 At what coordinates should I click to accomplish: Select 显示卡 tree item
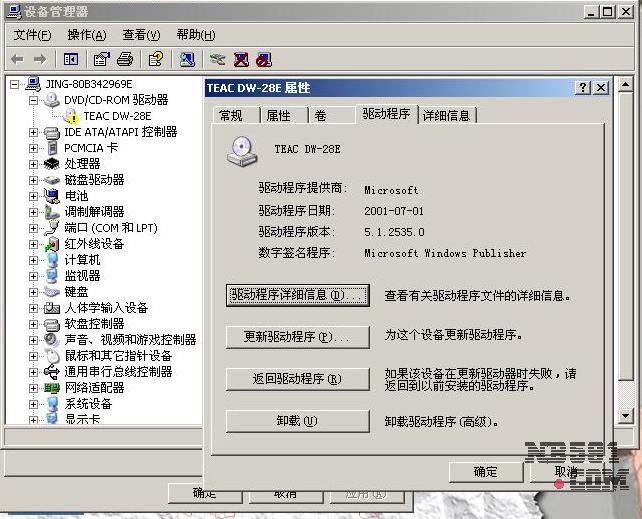(82, 419)
